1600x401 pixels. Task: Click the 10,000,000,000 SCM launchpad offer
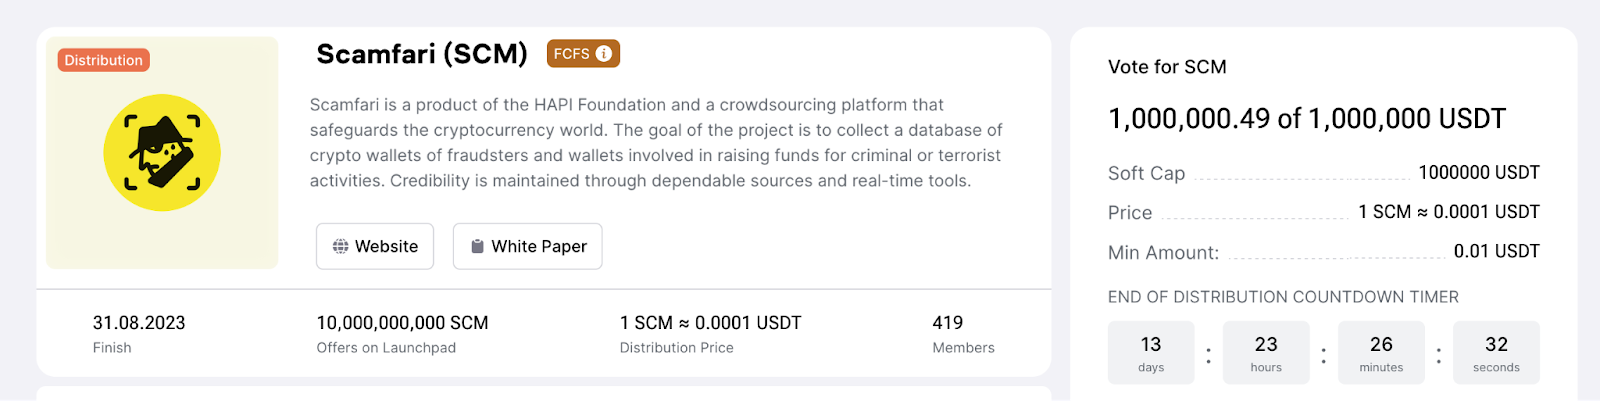click(x=402, y=323)
